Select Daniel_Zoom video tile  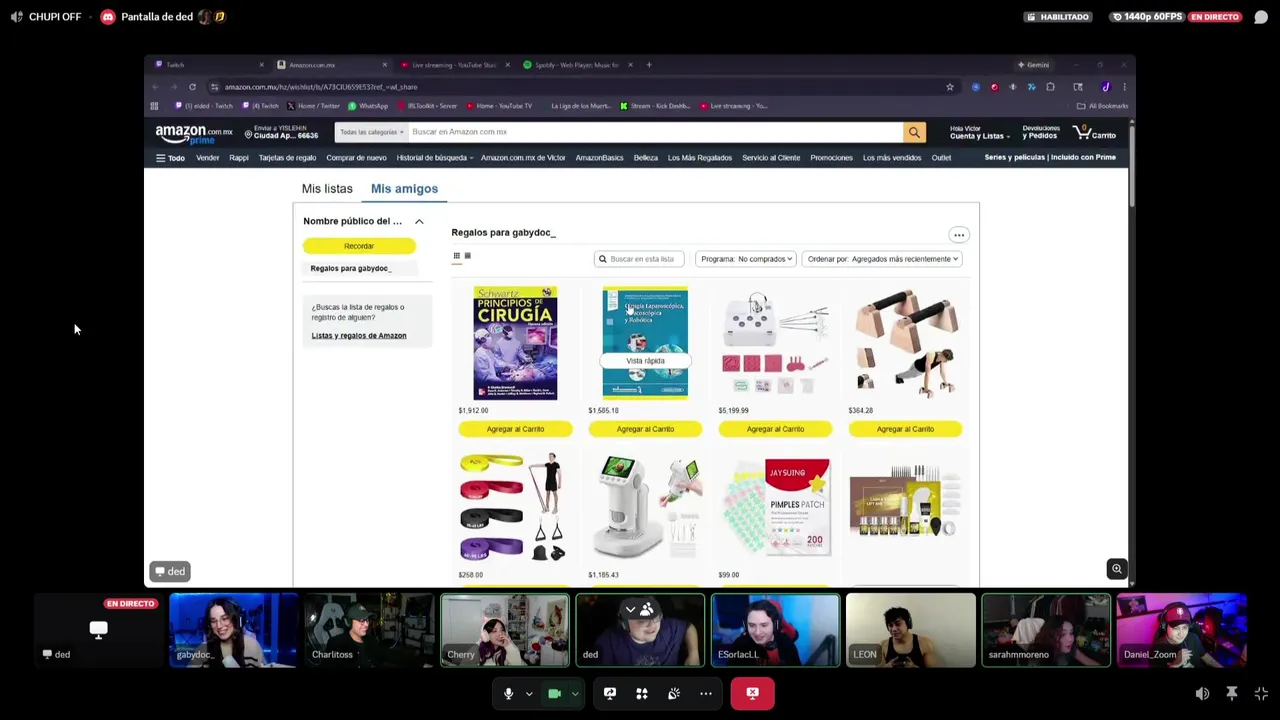(x=1182, y=630)
